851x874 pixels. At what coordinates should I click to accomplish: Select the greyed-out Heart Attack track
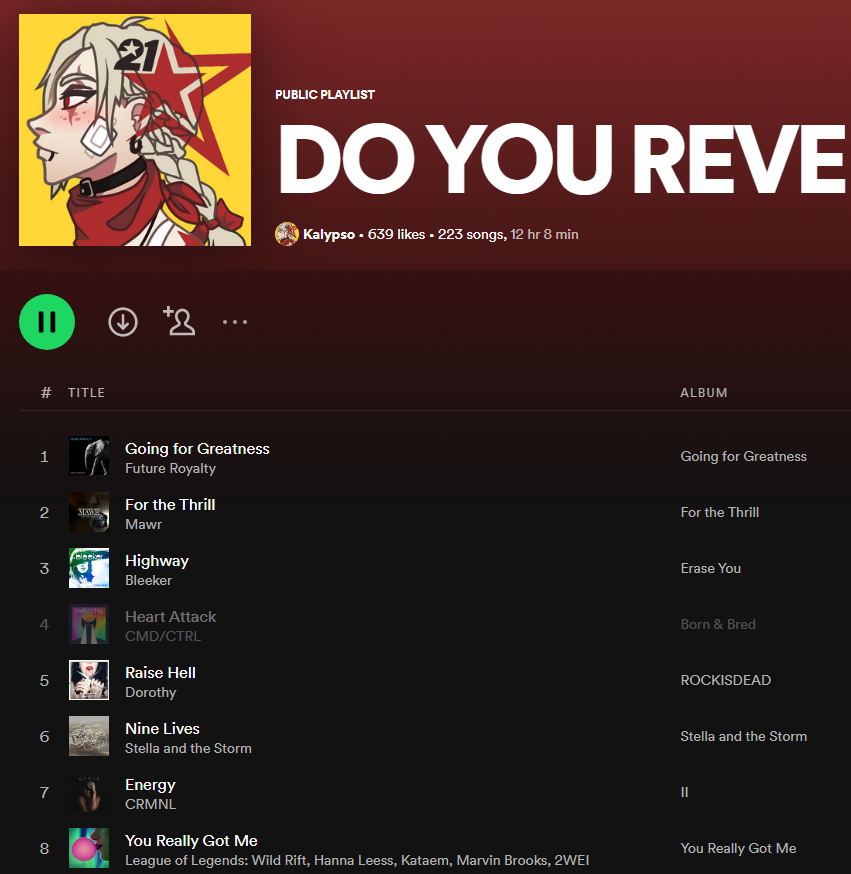171,616
